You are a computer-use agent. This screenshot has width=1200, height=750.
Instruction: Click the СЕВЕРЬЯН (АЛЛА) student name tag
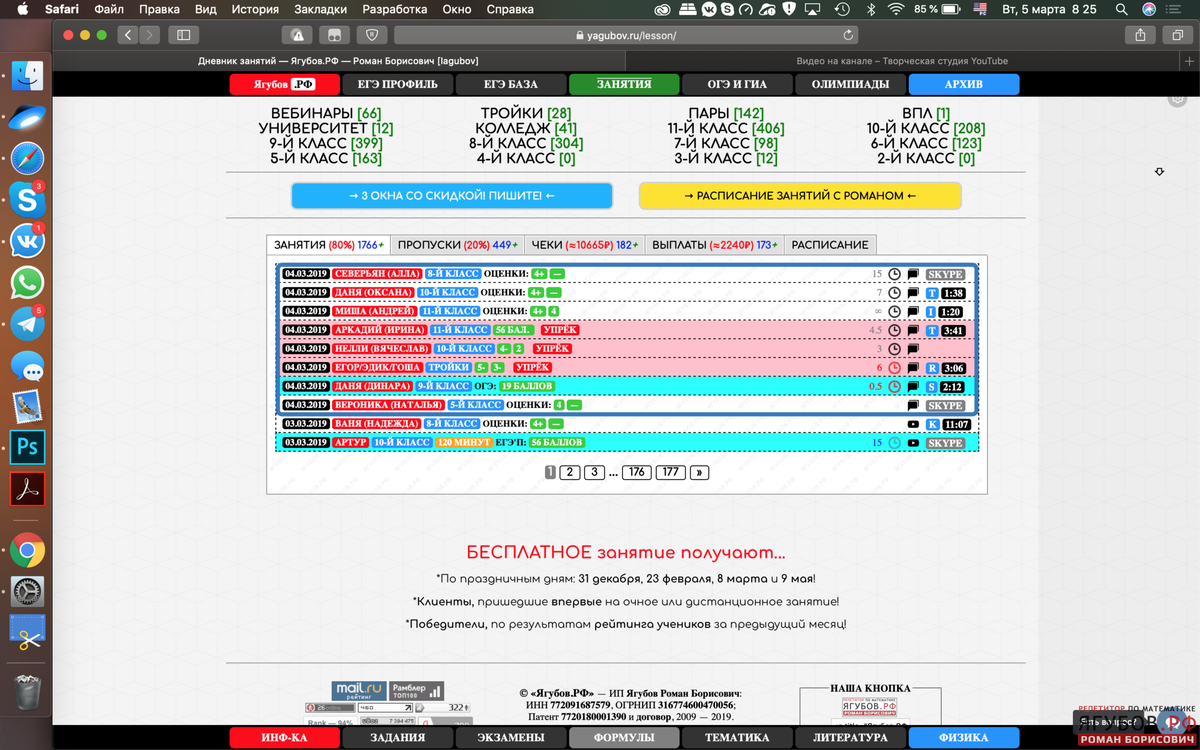(377, 274)
